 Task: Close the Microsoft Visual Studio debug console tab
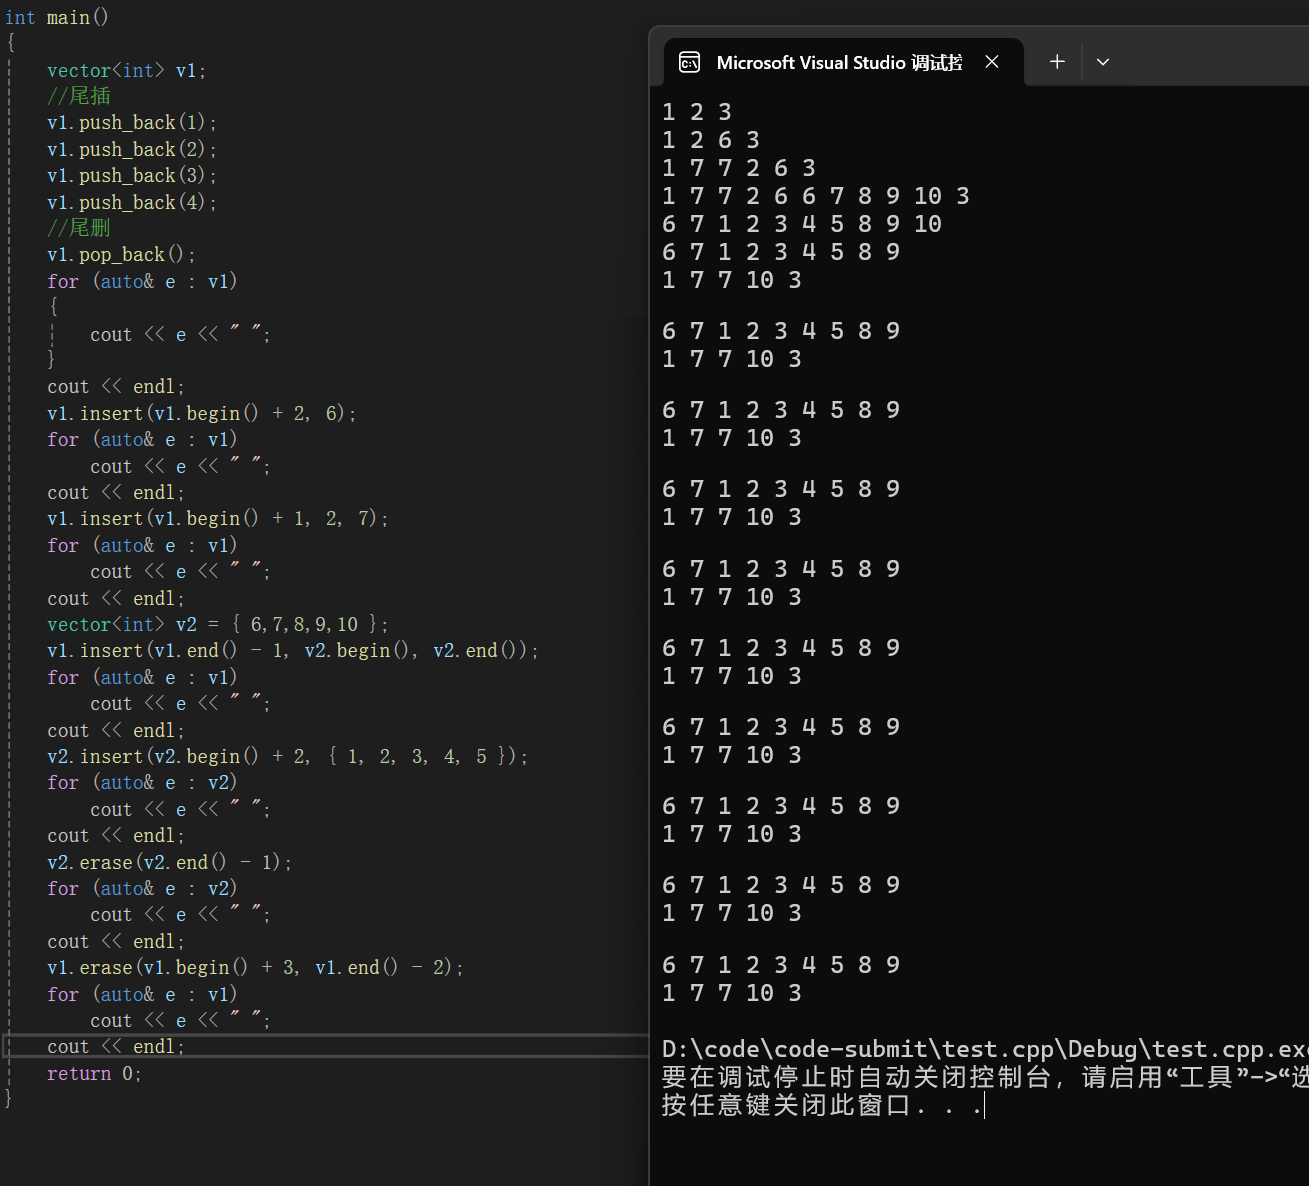992,62
